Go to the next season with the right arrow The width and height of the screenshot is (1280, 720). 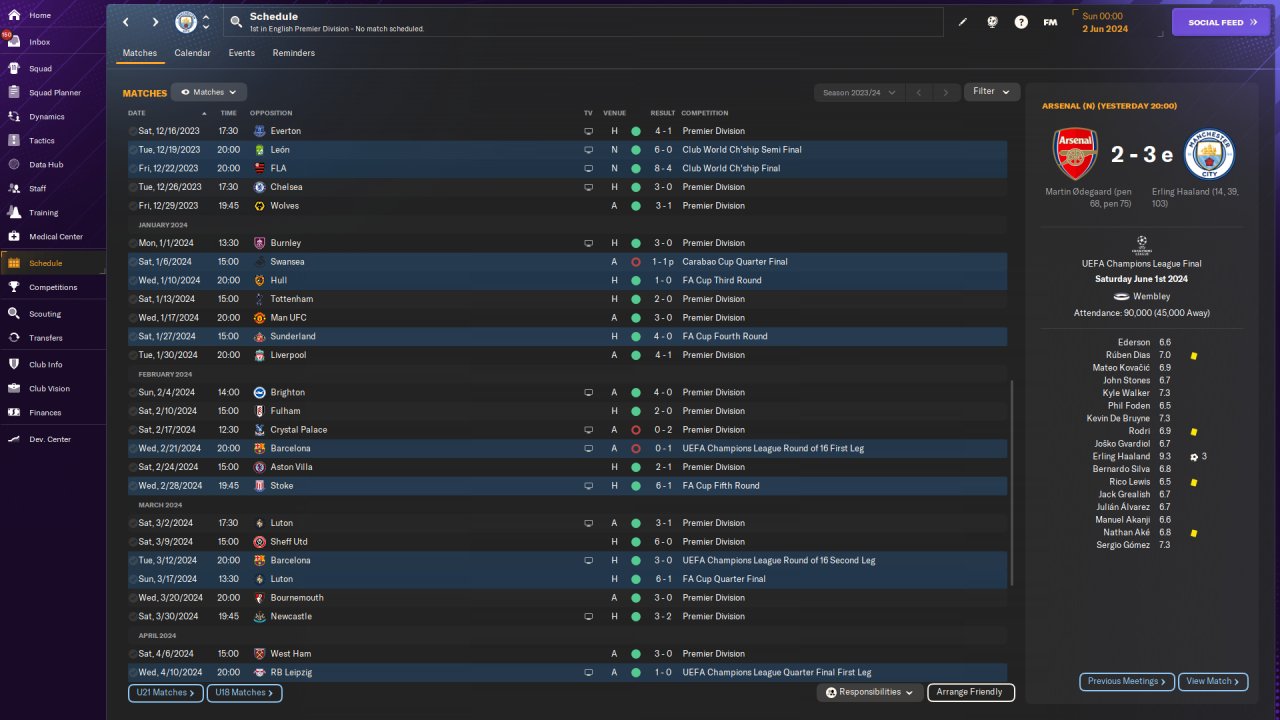pyautogui.click(x=946, y=92)
